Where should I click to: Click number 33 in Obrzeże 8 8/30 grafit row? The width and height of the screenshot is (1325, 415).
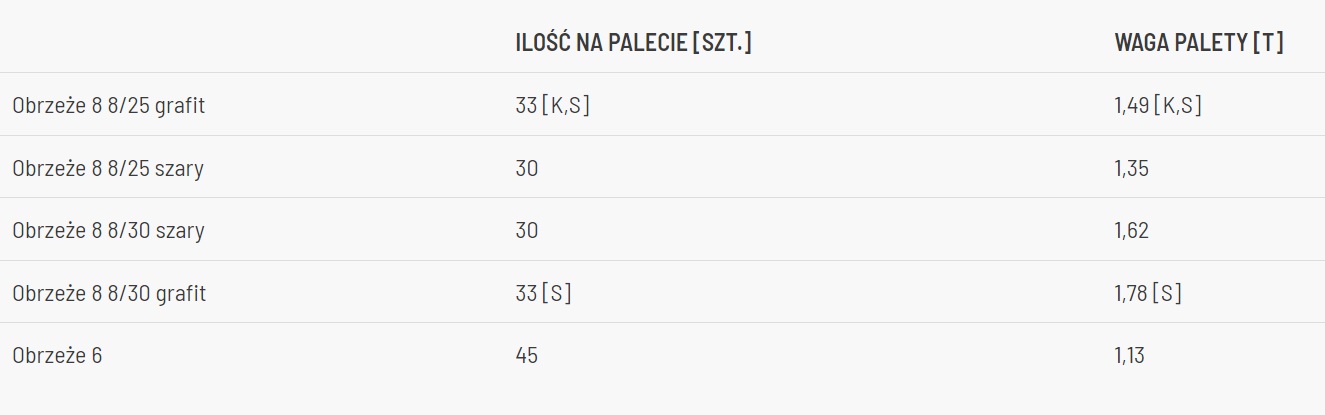click(526, 294)
